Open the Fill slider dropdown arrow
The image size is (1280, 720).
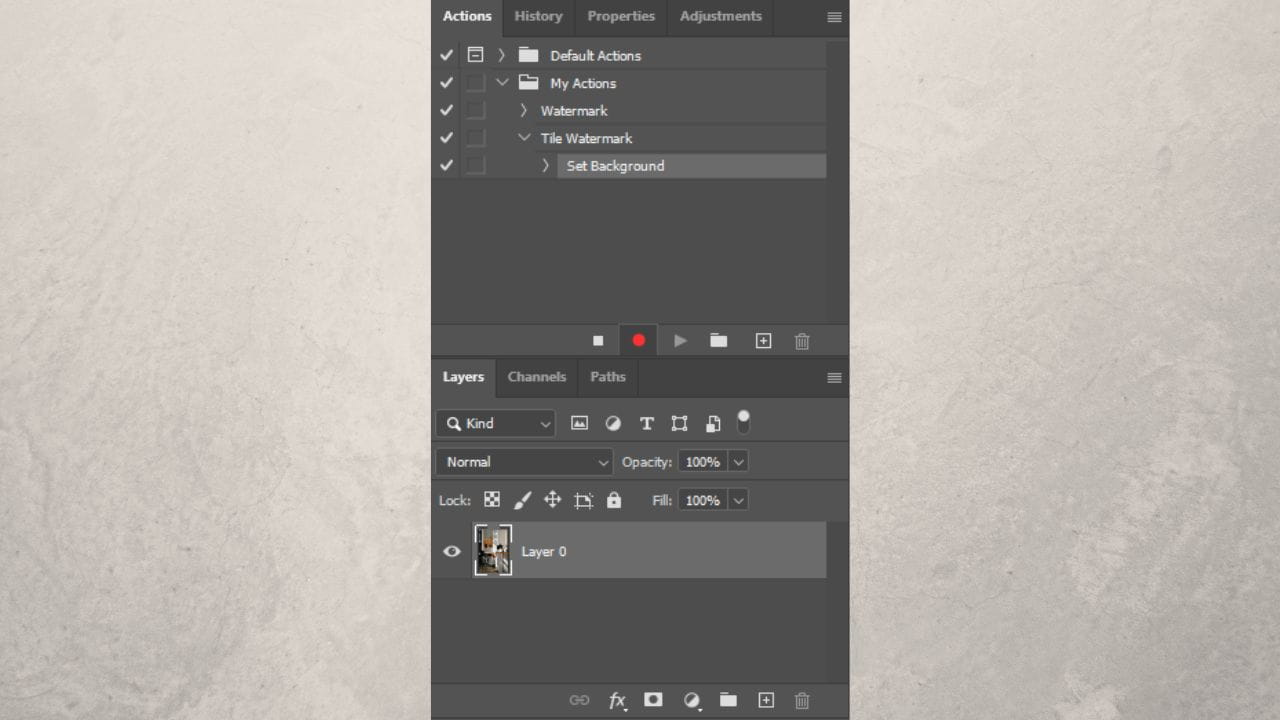(738, 500)
